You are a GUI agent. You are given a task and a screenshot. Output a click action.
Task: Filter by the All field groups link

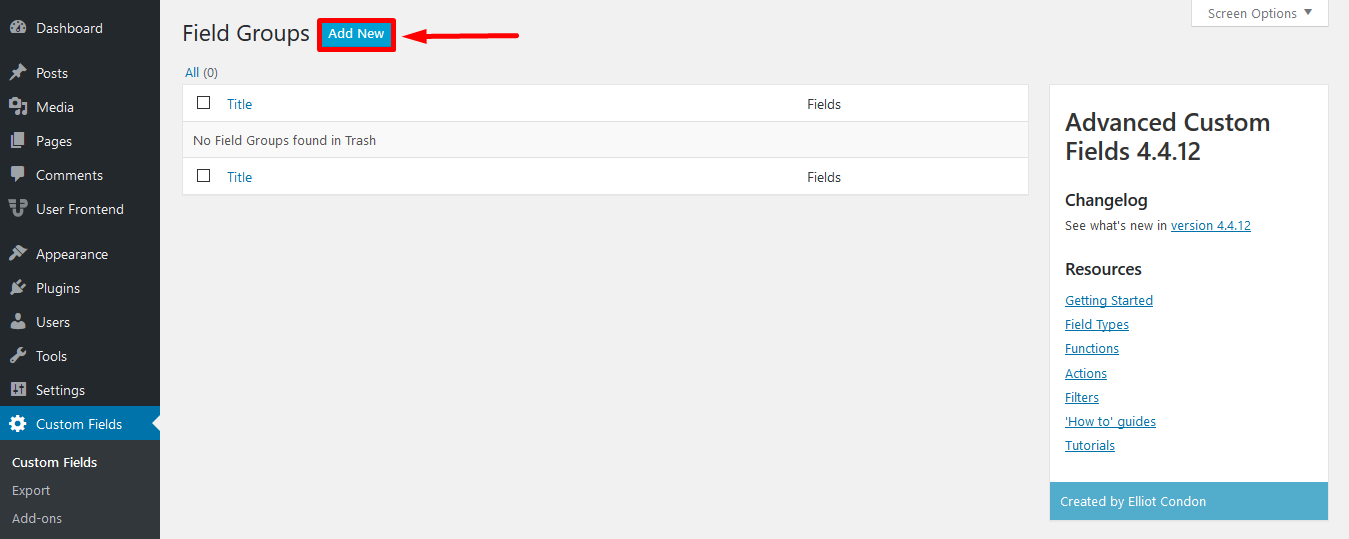tap(192, 72)
